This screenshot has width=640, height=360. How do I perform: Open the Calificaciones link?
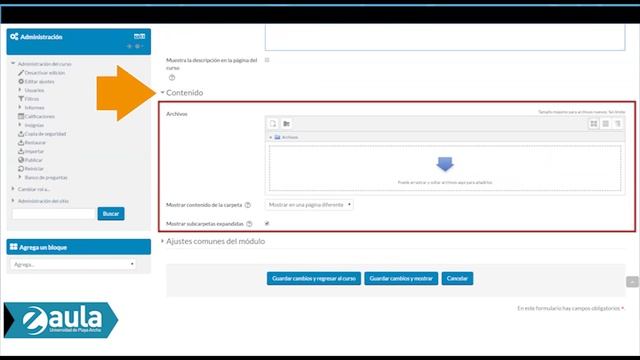40,116
